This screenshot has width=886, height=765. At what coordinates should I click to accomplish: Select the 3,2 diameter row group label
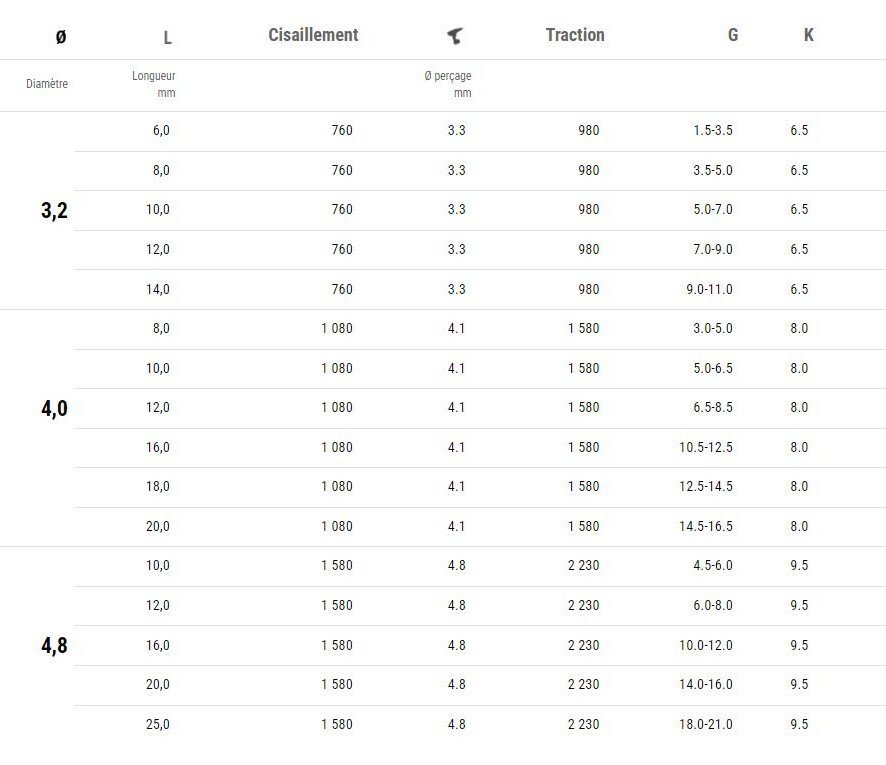55,210
